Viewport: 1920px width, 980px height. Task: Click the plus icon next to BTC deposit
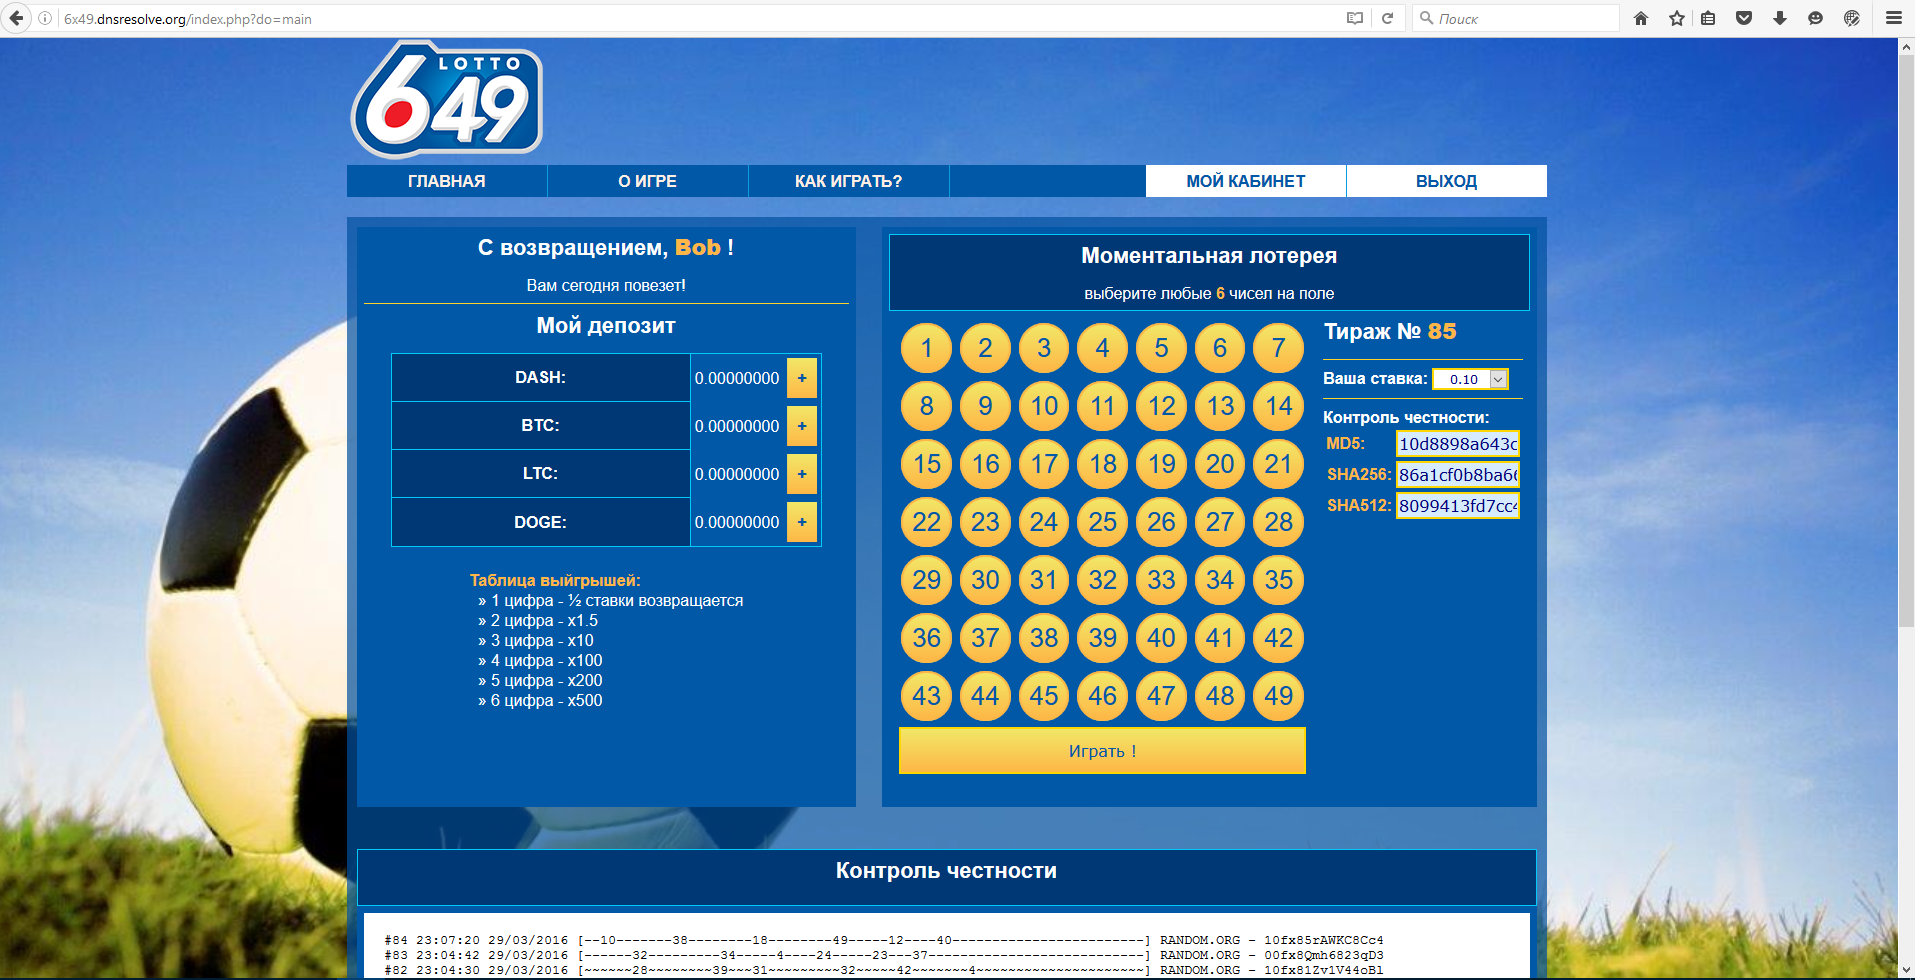pos(801,426)
